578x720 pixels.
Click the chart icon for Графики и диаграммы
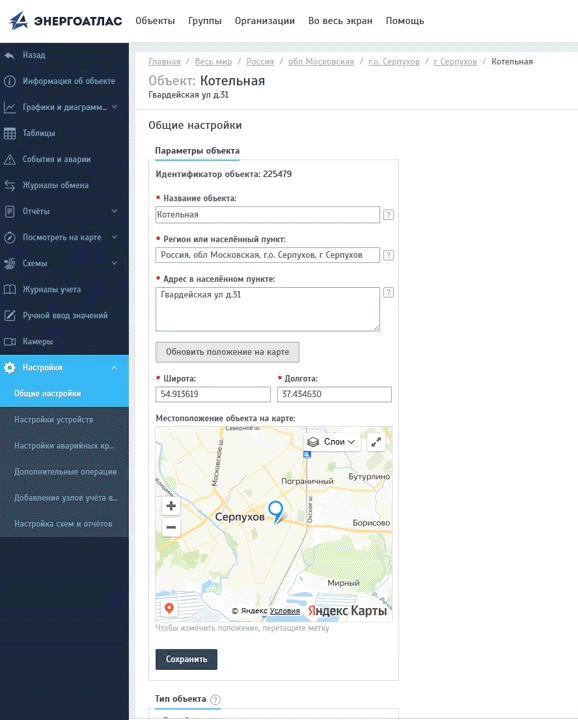(9, 107)
